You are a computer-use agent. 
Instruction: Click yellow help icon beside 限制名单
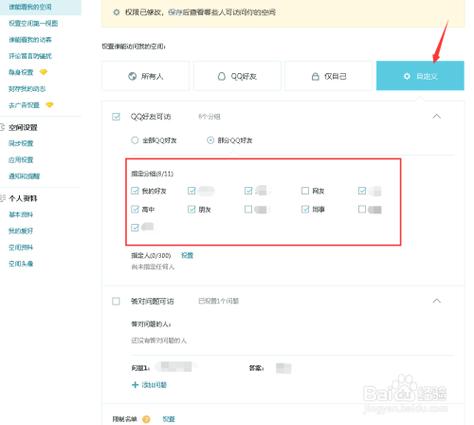[x=146, y=419]
